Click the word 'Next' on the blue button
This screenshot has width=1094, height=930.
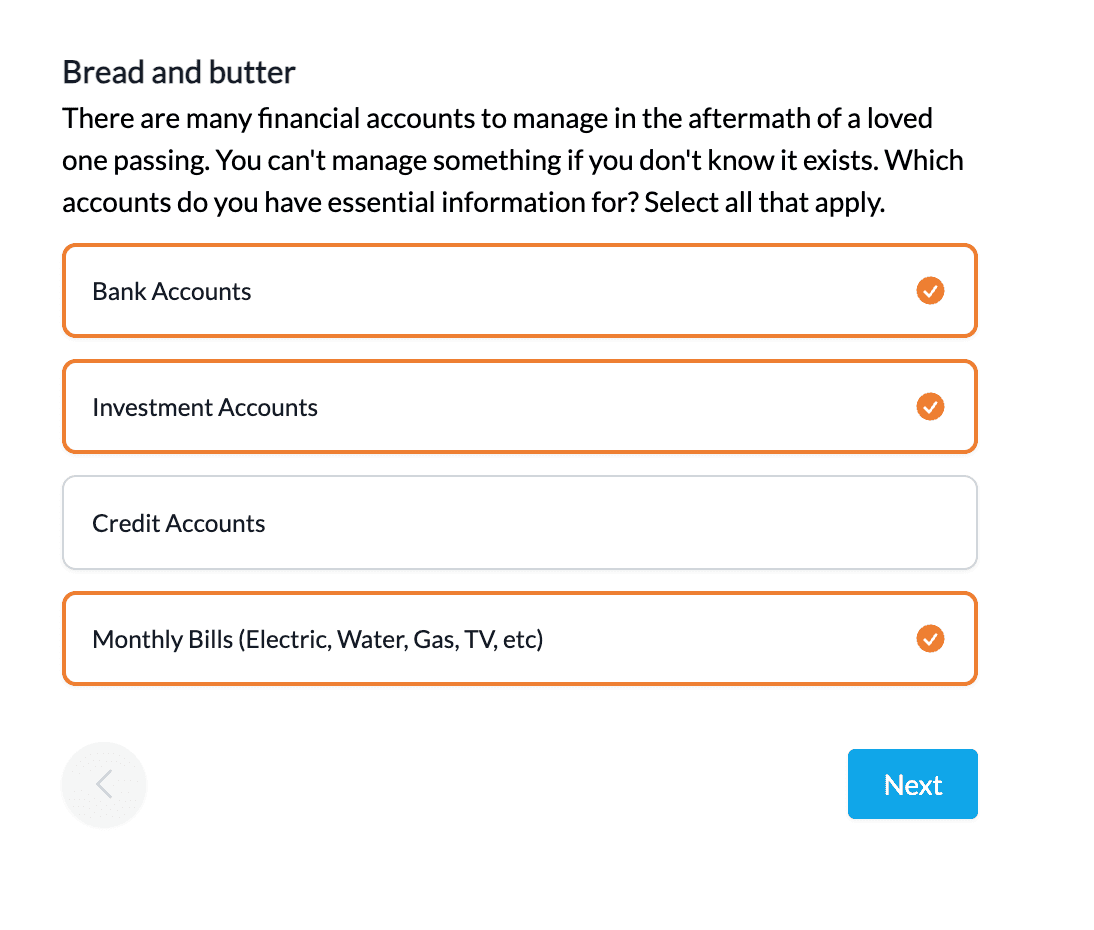pyautogui.click(x=913, y=785)
